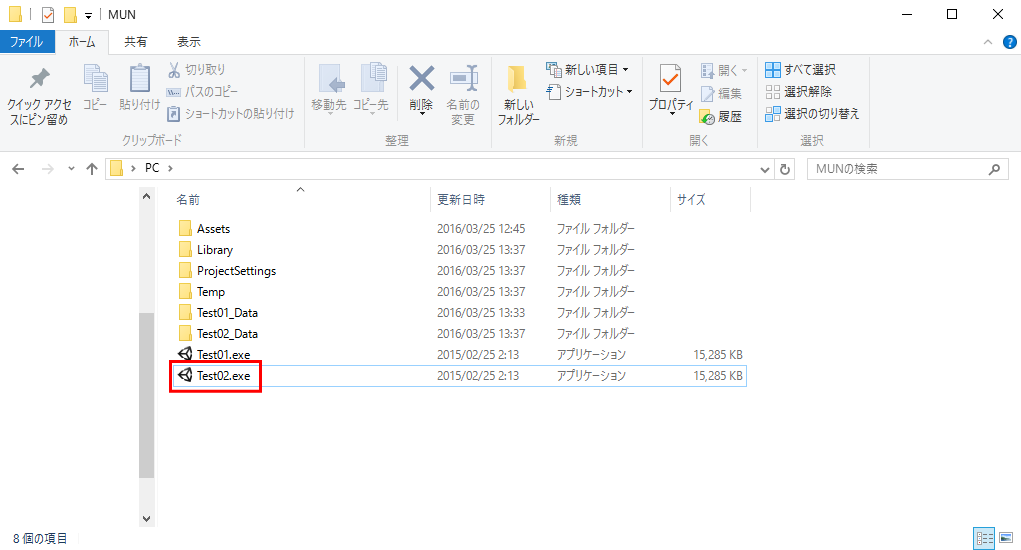Image resolution: width=1021 pixels, height=550 pixels.
Task: Select the Assets folder
Action: [x=214, y=228]
